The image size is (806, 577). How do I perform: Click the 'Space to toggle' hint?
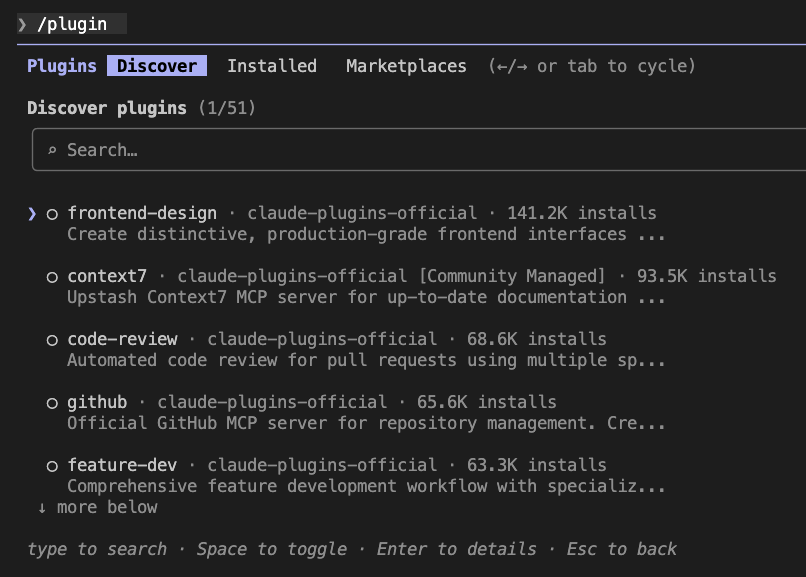coord(272,549)
